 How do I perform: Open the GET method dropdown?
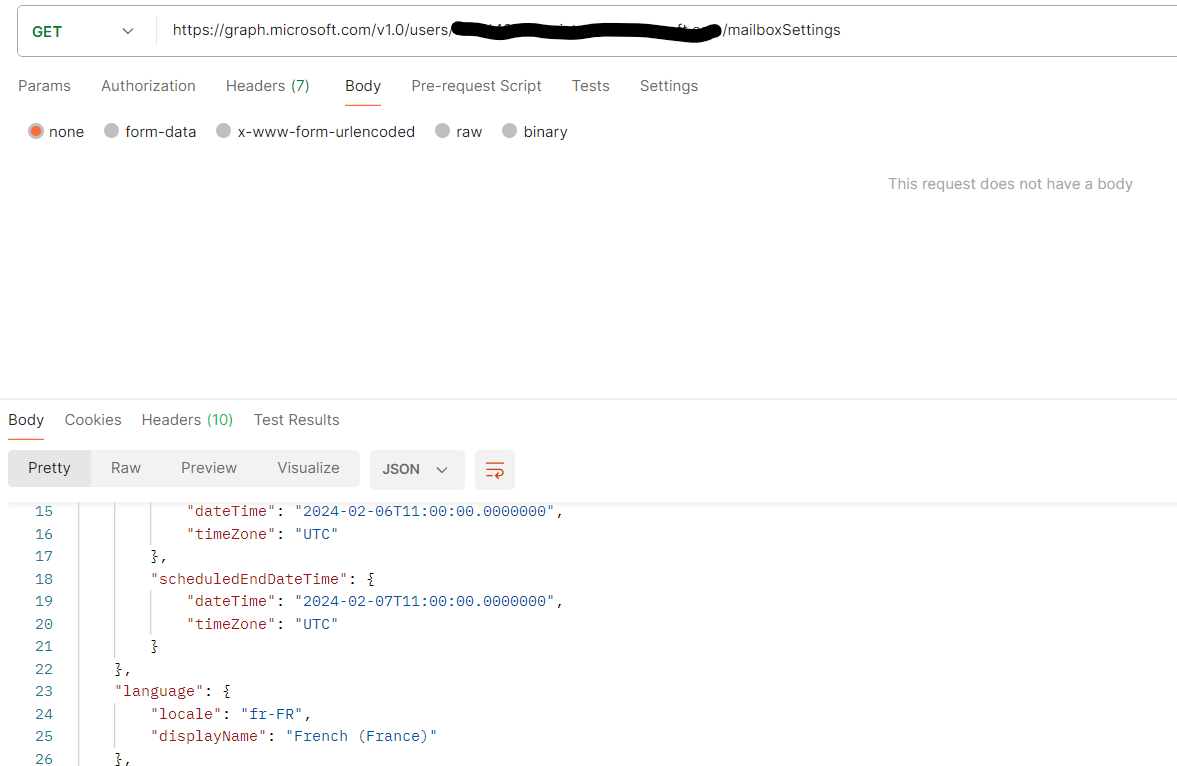pyautogui.click(x=83, y=32)
